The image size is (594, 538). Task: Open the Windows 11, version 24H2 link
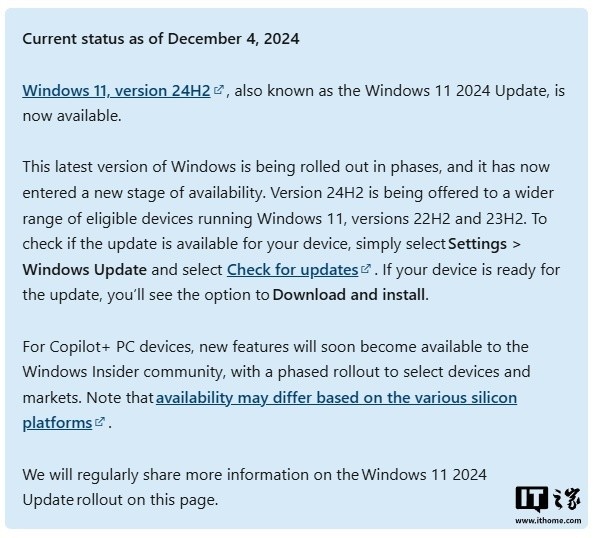click(x=116, y=91)
